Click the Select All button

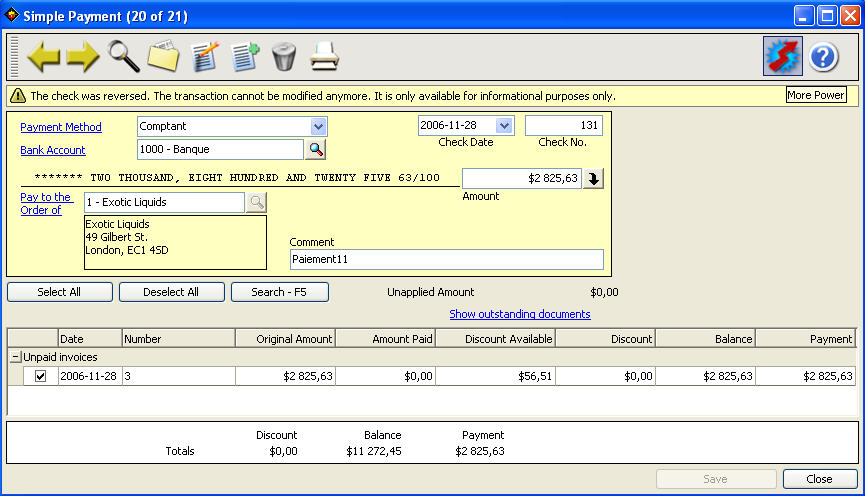pos(60,292)
